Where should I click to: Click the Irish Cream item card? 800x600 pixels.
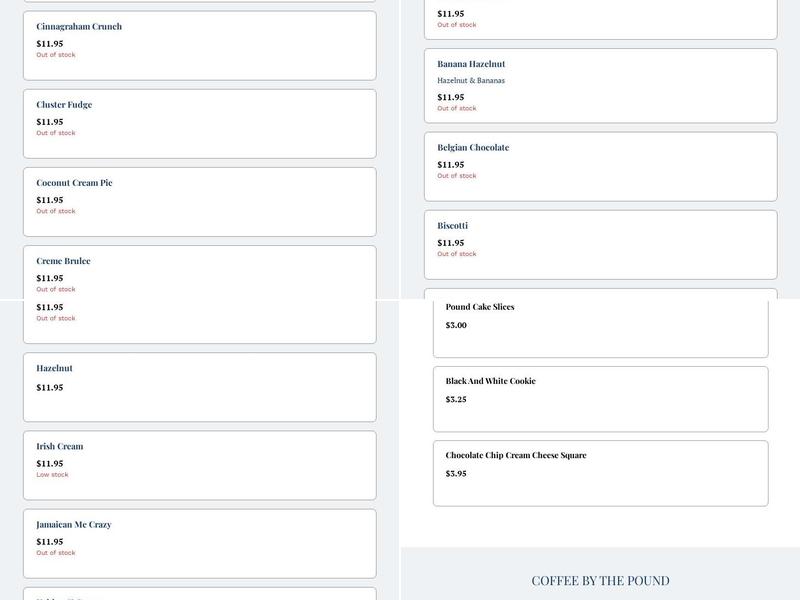click(x=199, y=465)
